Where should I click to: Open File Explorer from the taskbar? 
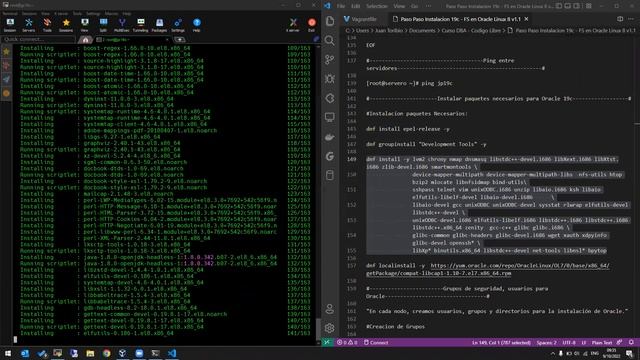[x=90, y=353]
